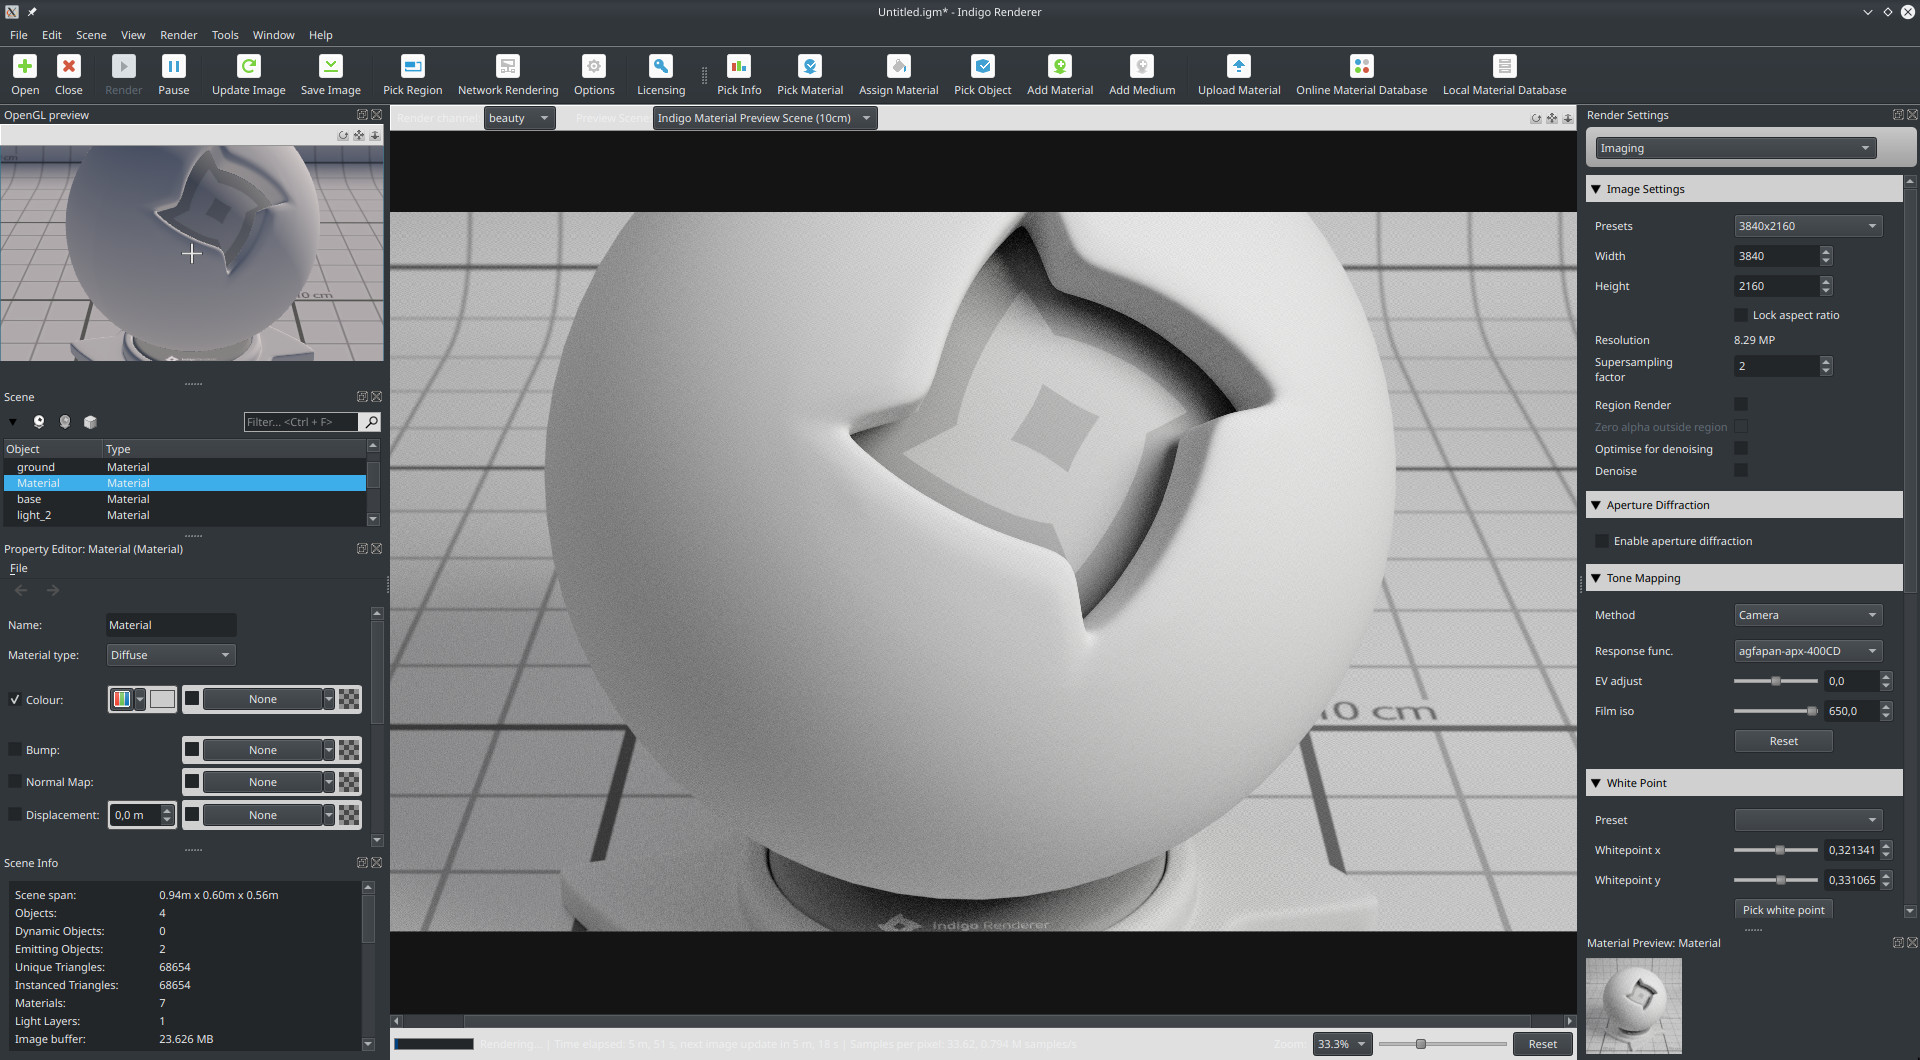Open the Tools menu
The height and width of the screenshot is (1060, 1920).
(225, 35)
